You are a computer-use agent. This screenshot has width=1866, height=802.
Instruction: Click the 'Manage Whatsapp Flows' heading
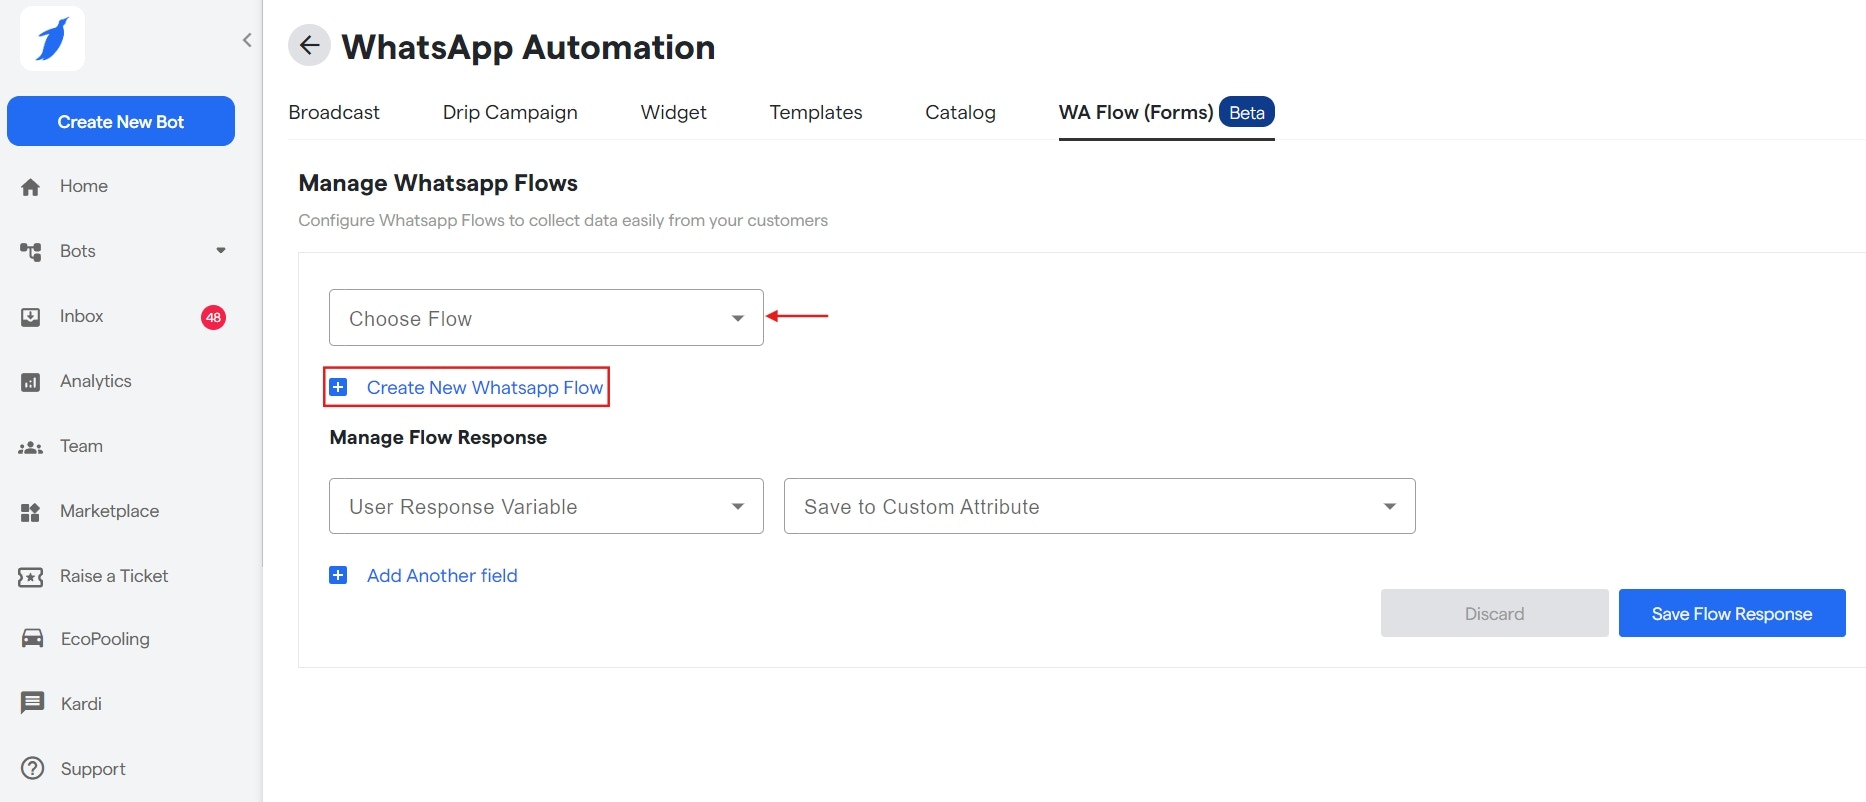click(x=438, y=183)
